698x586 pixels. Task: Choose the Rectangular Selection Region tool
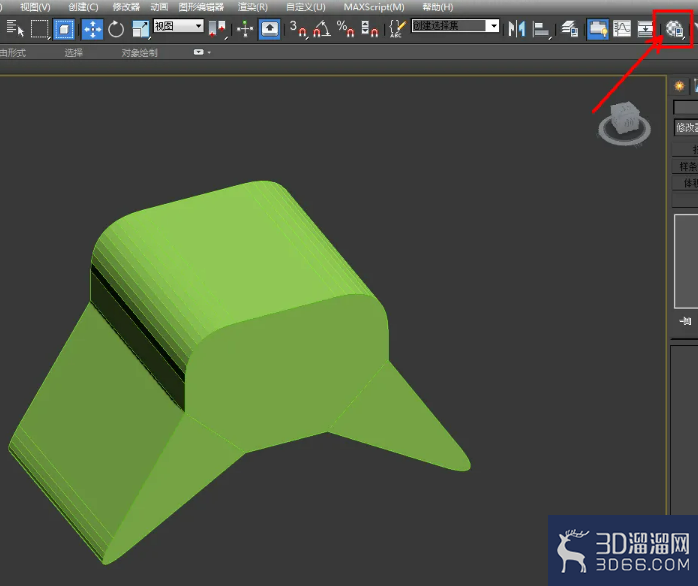tap(40, 29)
